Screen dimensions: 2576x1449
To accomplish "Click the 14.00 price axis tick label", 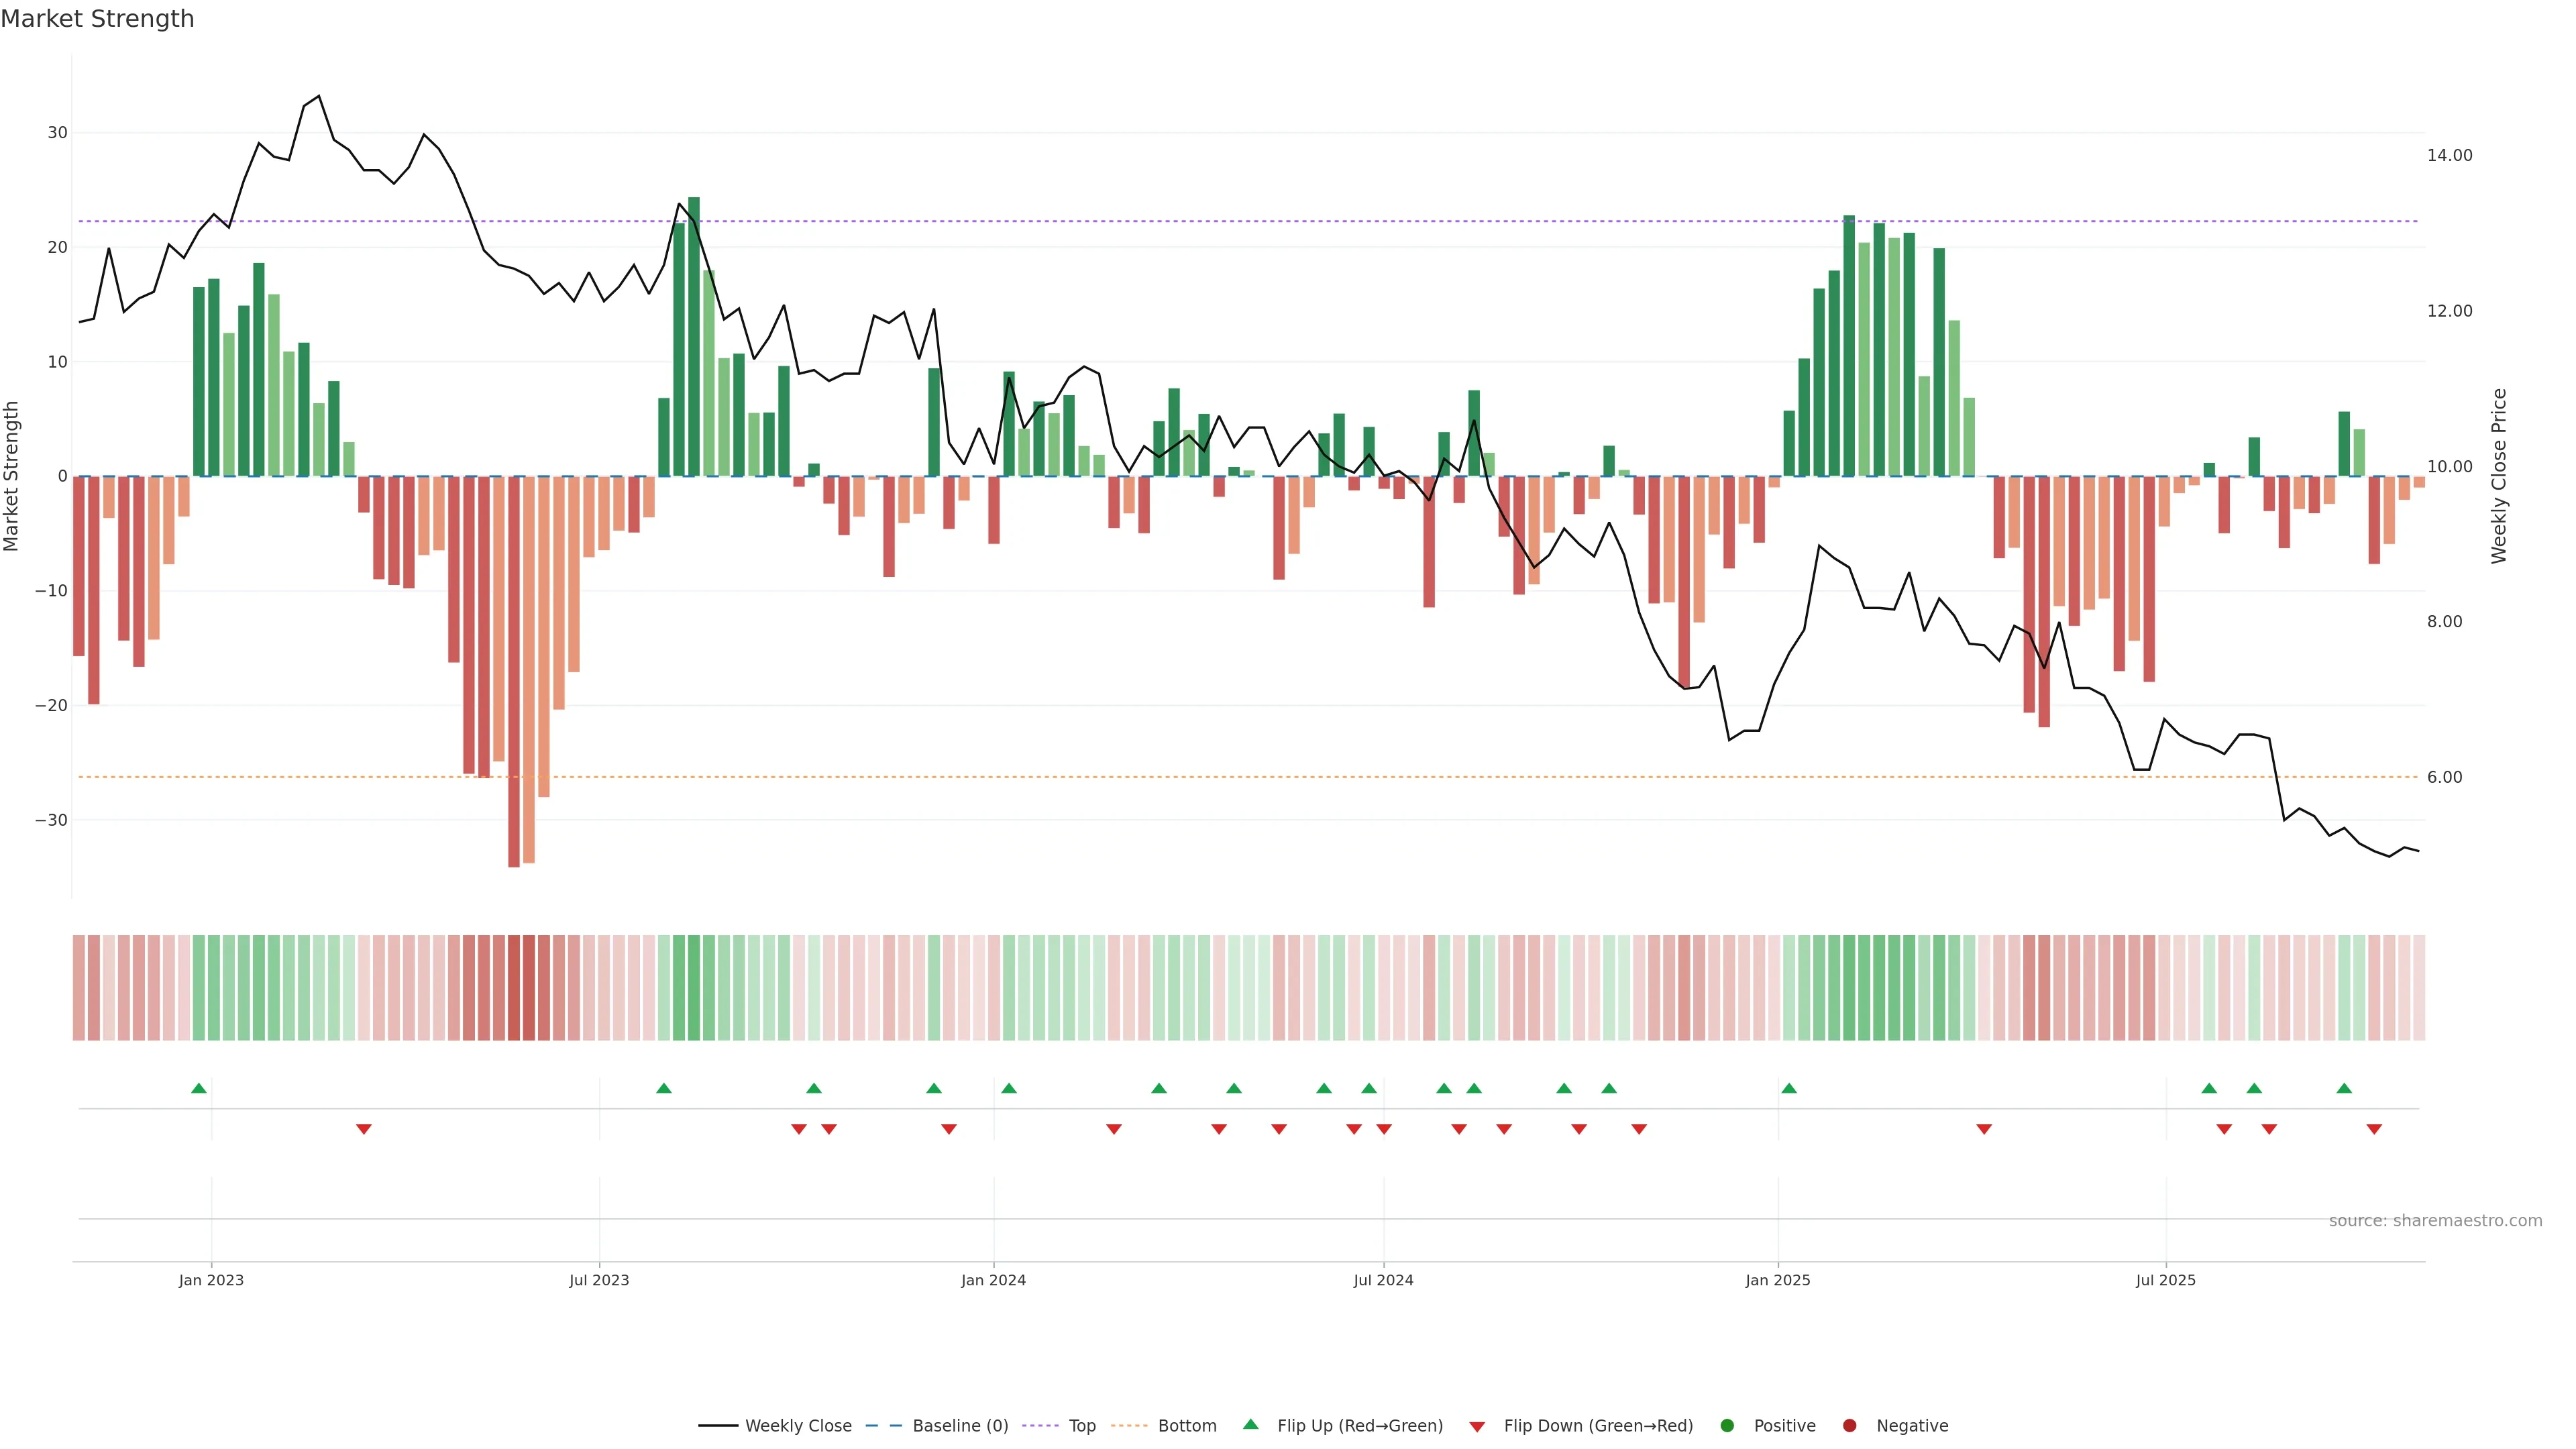I will pyautogui.click(x=2449, y=155).
